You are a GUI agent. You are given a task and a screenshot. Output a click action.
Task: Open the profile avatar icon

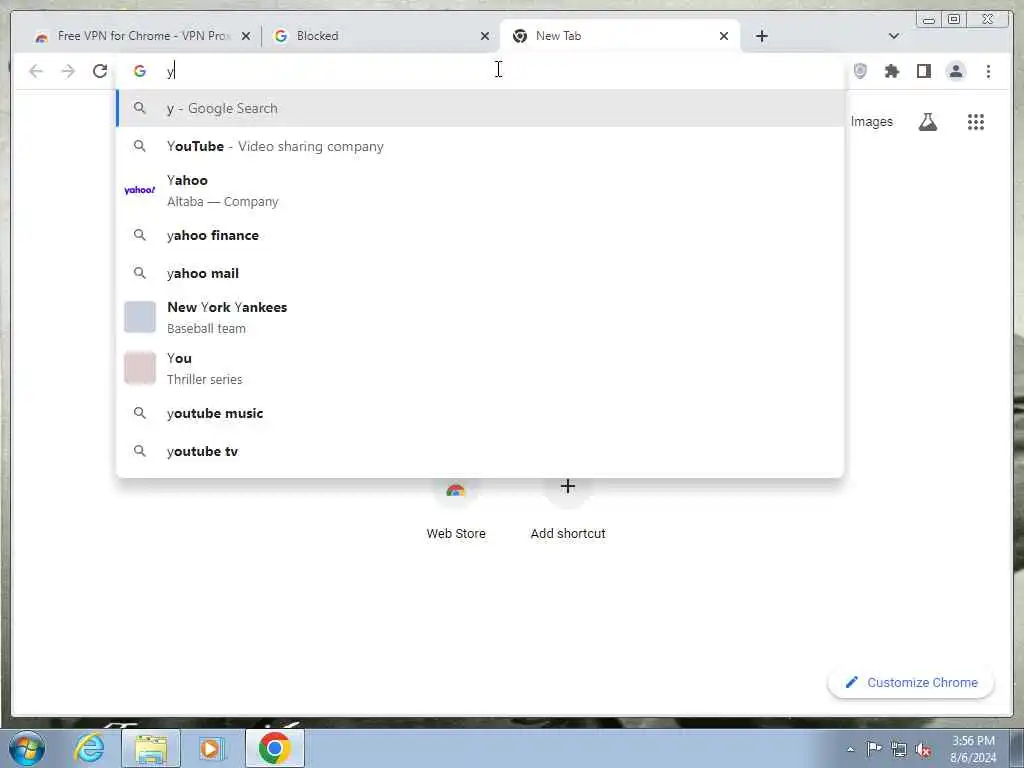(956, 71)
